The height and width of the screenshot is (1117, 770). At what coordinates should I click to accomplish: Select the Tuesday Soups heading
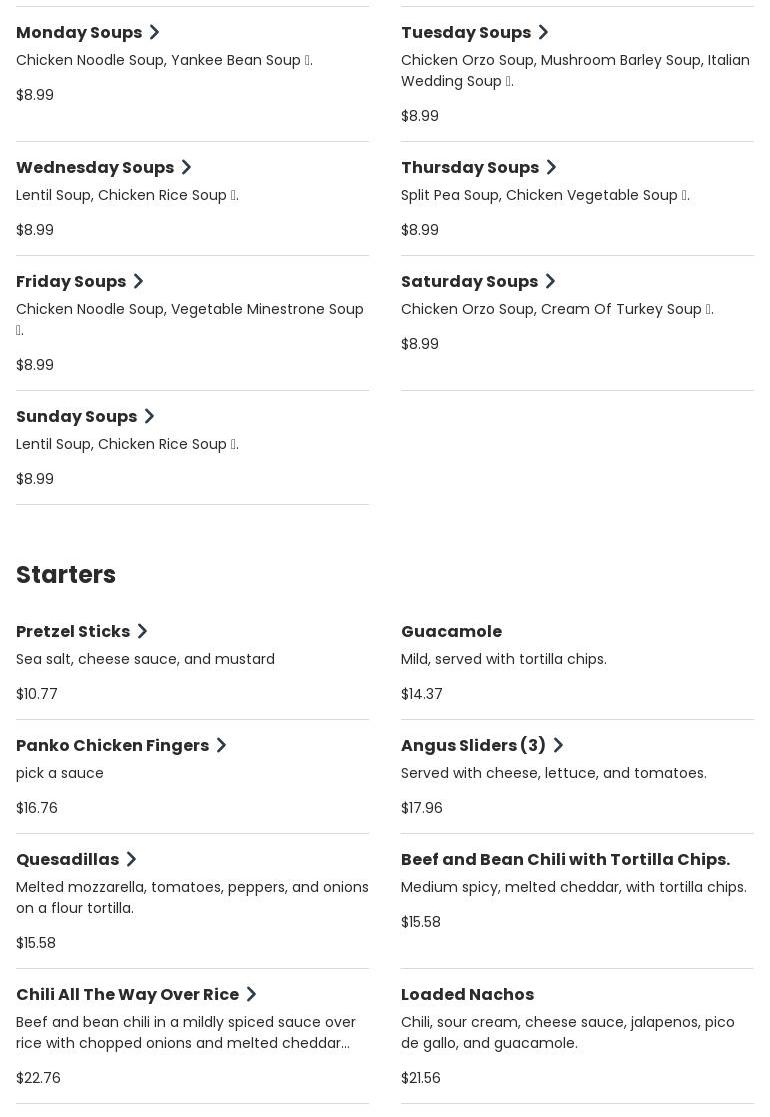tap(465, 33)
